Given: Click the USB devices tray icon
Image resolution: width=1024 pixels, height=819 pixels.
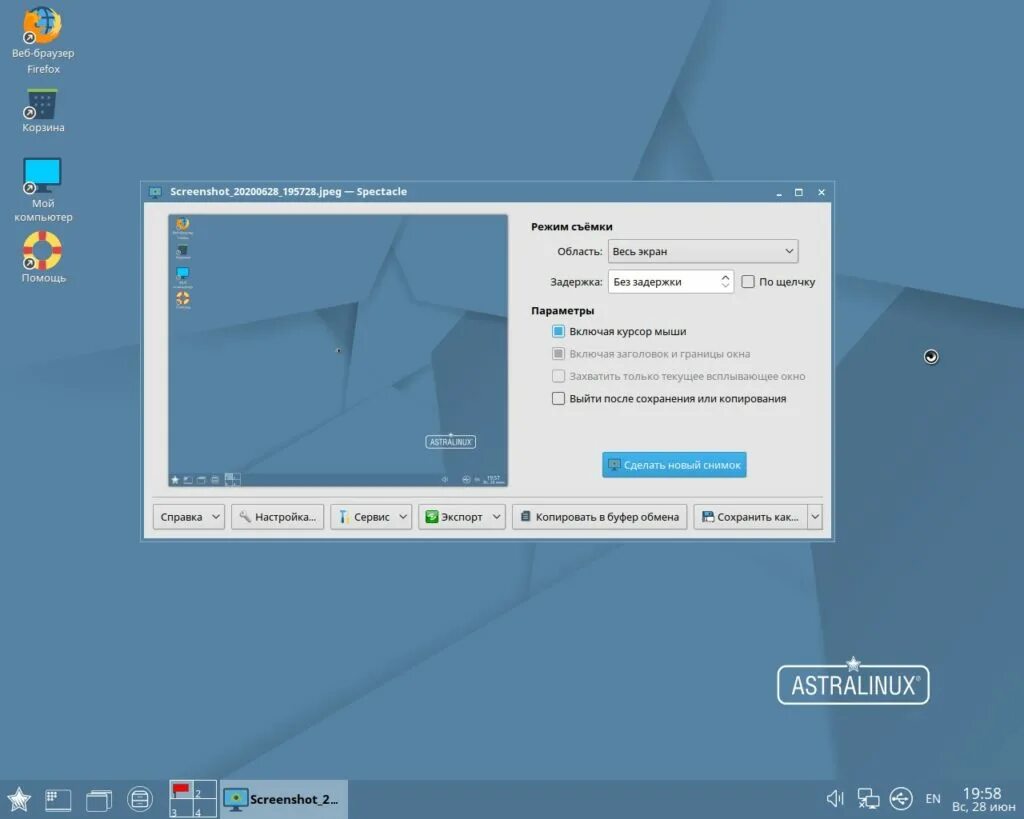Looking at the screenshot, I should (901, 798).
